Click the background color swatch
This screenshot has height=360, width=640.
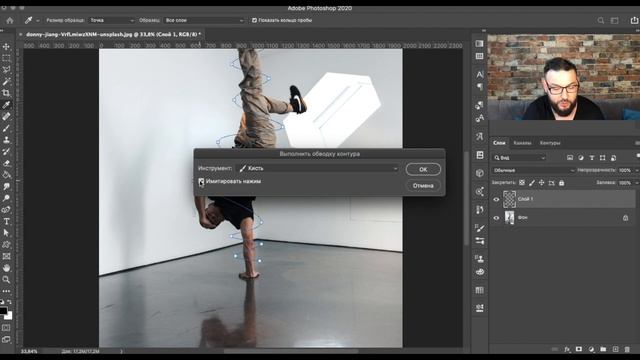9,316
